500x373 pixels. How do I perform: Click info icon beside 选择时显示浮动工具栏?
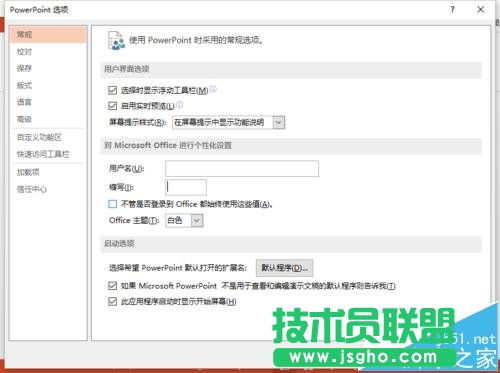pos(213,89)
